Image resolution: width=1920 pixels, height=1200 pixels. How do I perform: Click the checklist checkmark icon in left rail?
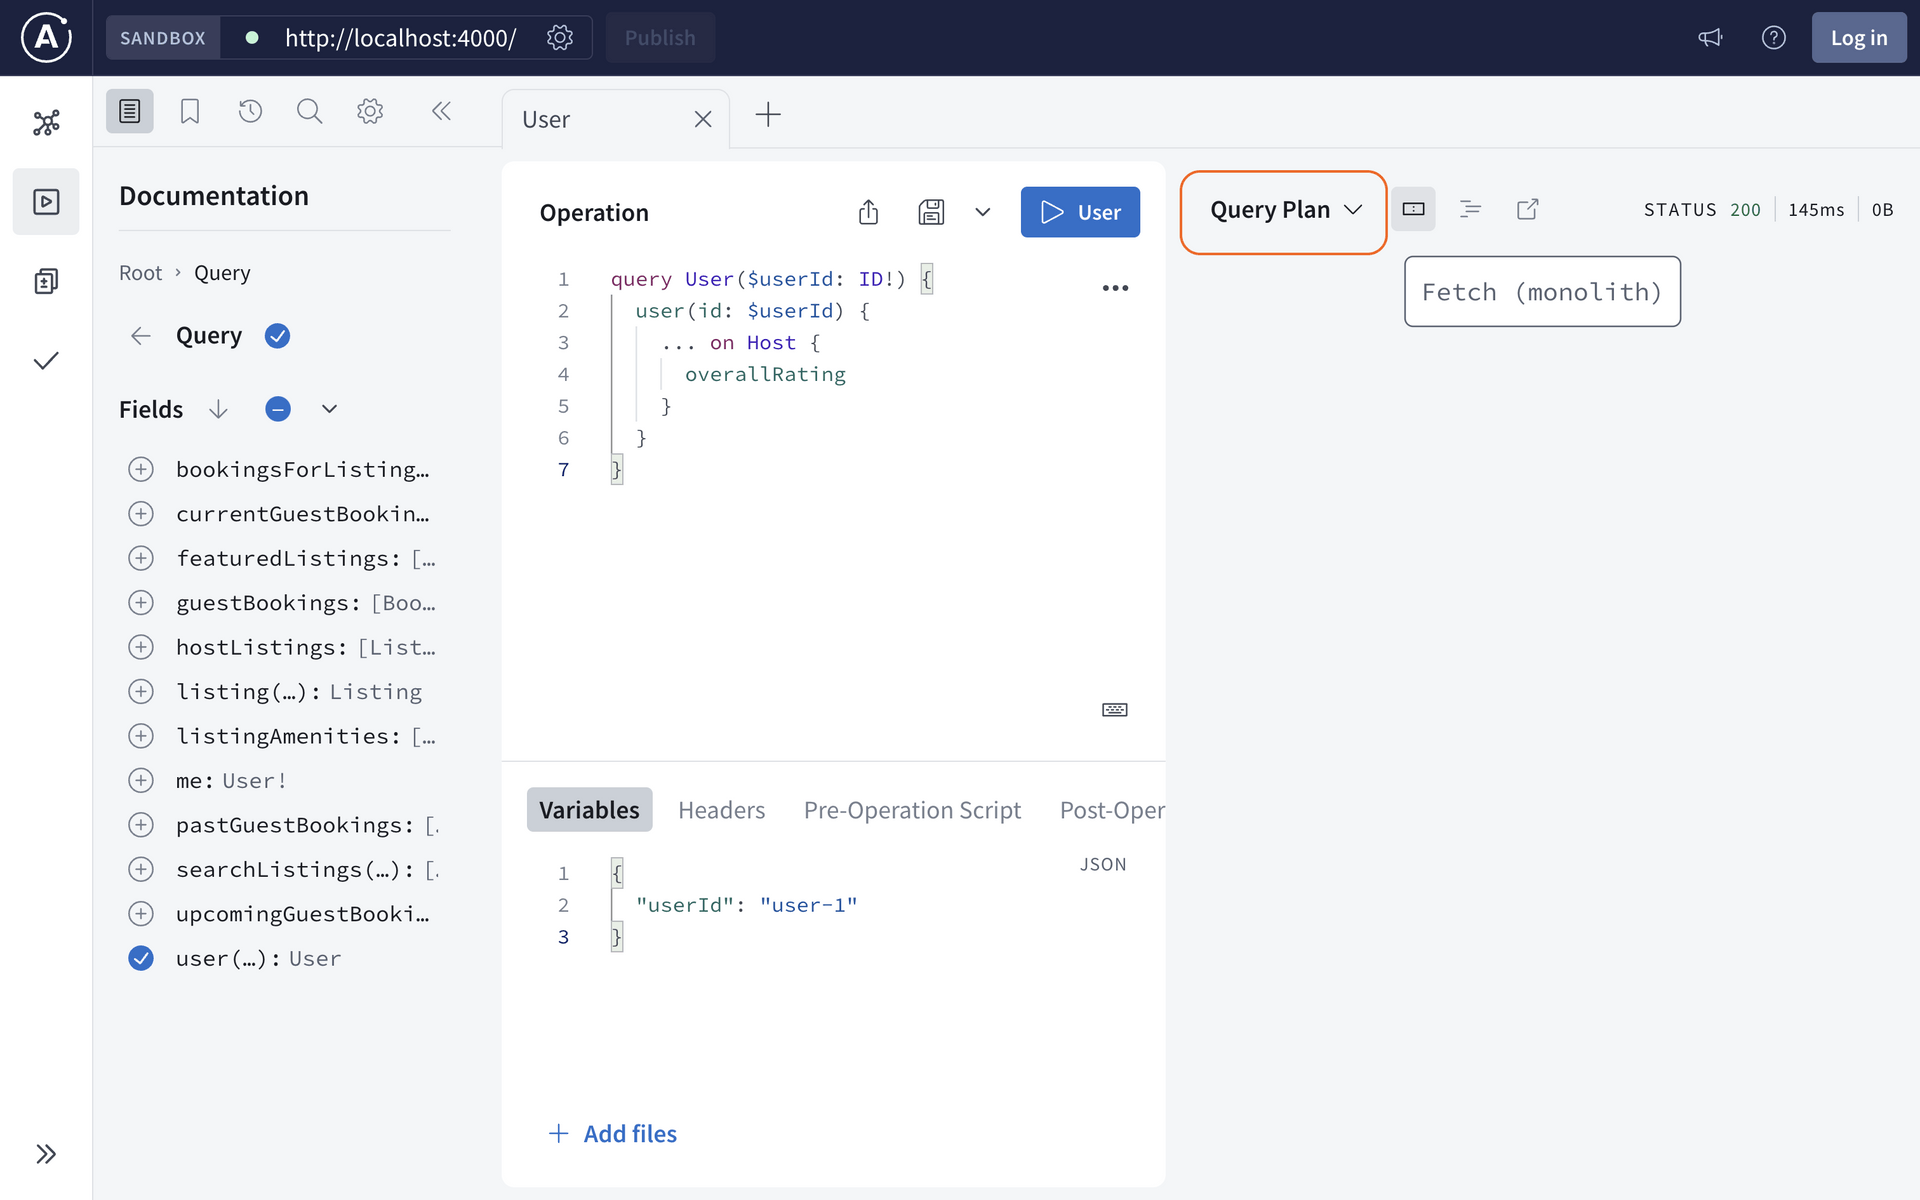(x=46, y=361)
